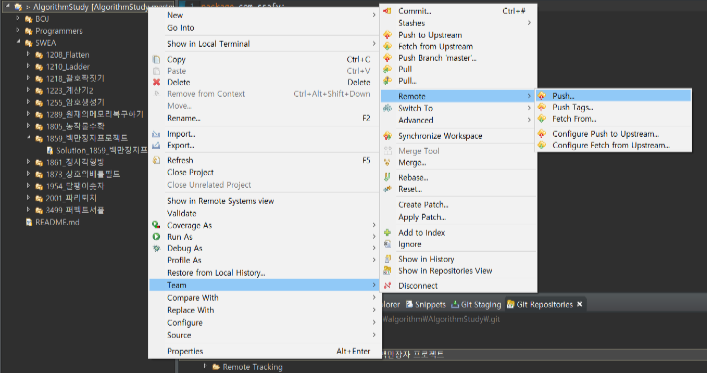
Task: Click the Debug As bug icon
Action: [156, 248]
